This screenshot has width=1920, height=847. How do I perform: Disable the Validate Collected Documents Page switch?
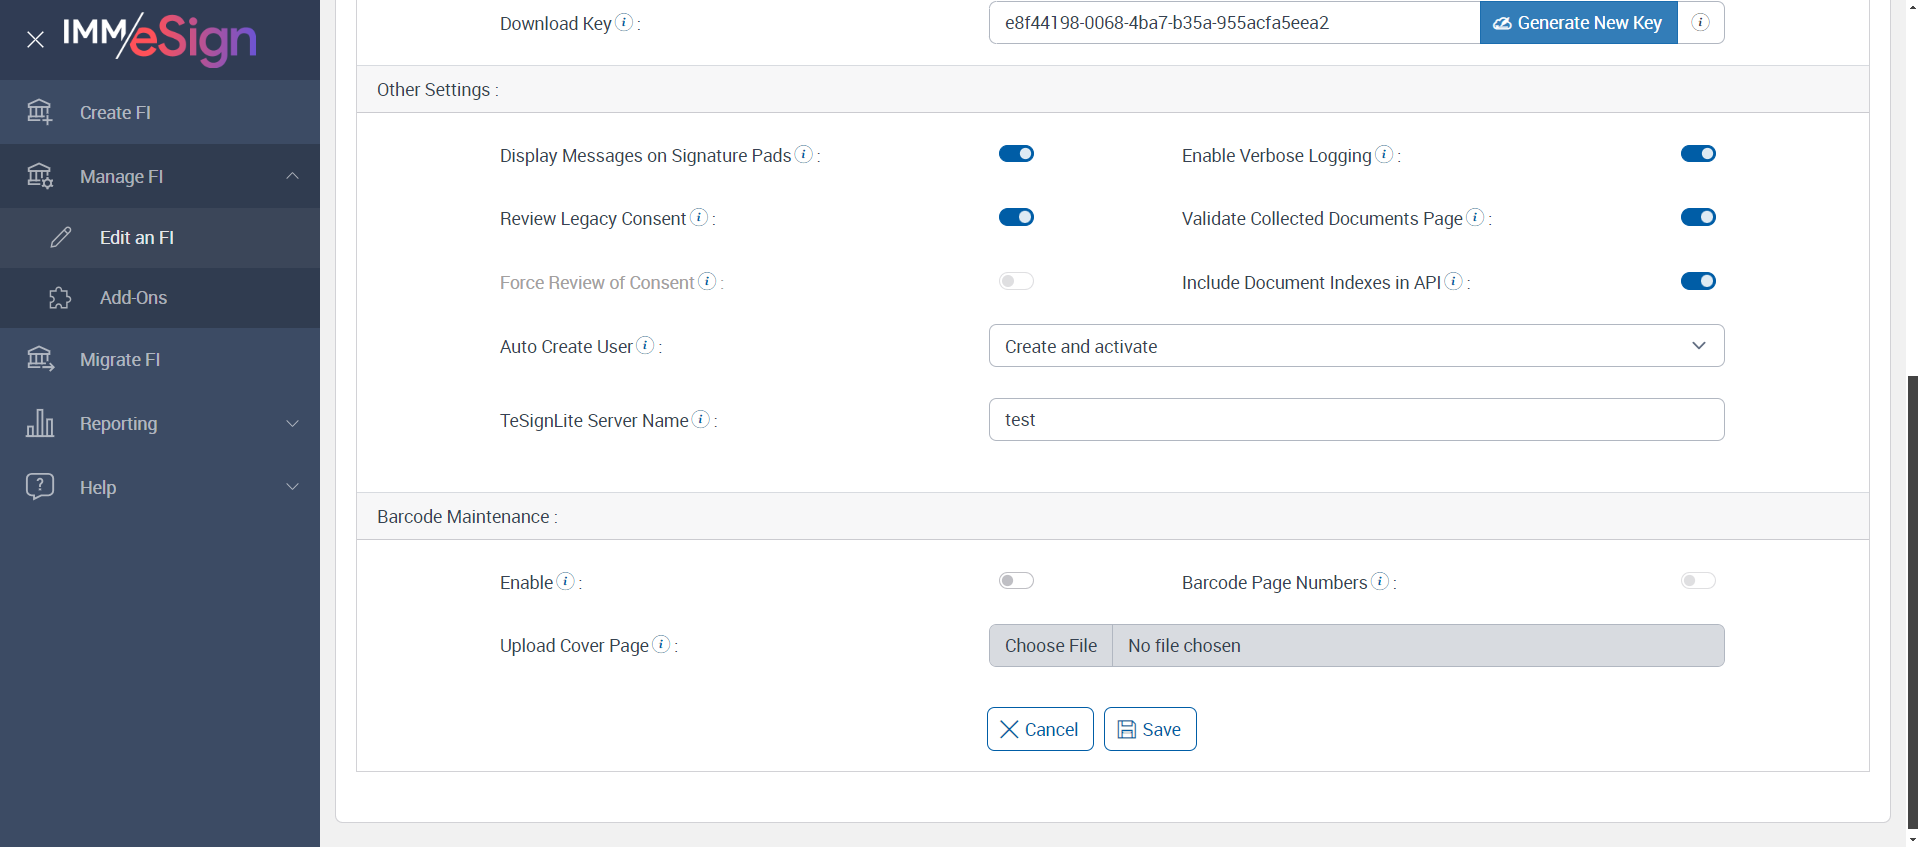[1698, 217]
